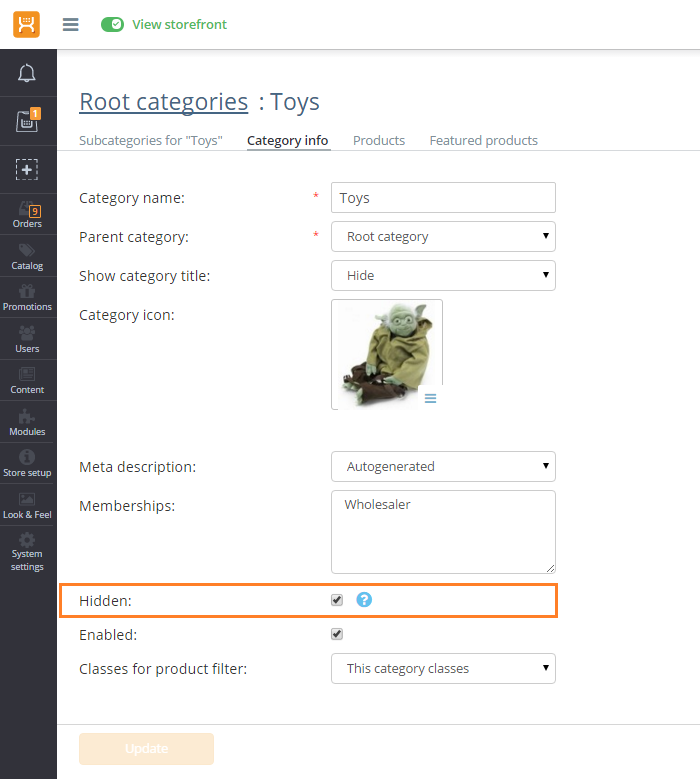Open Orders in the sidebar

tap(27, 215)
